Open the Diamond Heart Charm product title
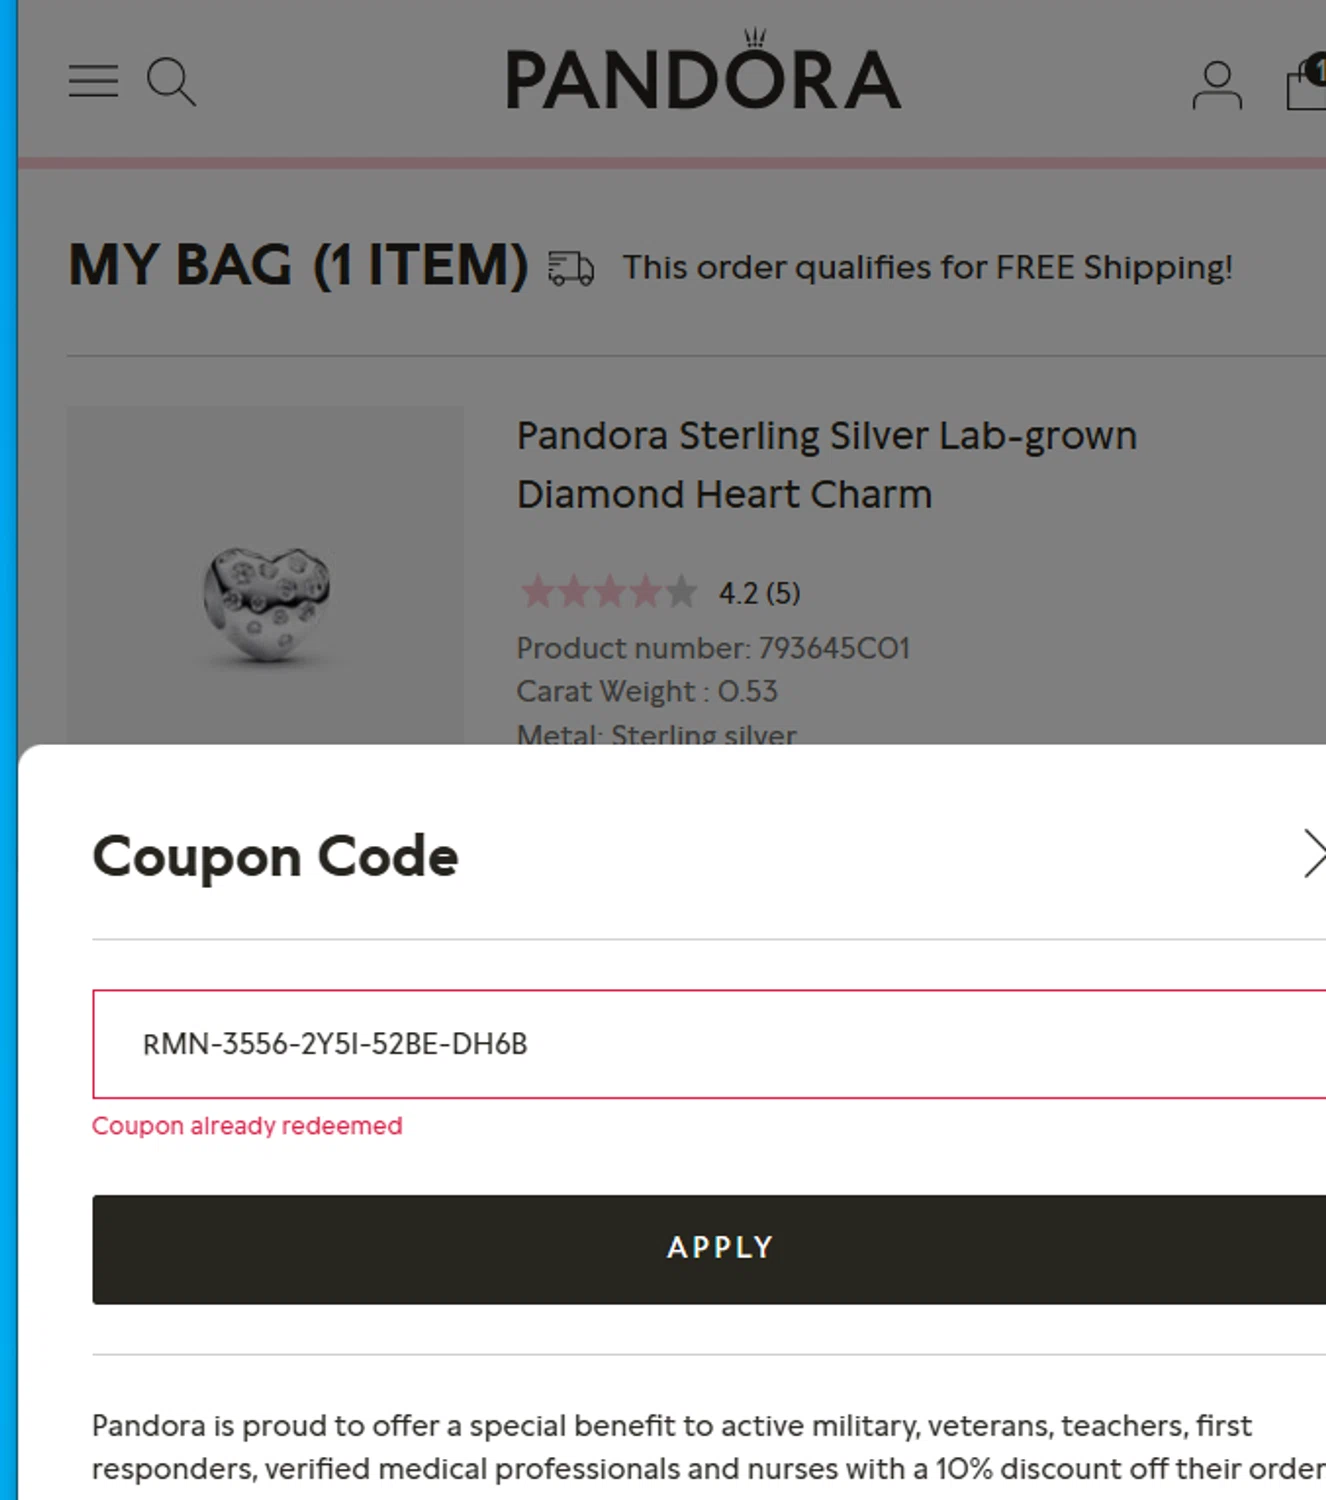This screenshot has width=1326, height=1500. pyautogui.click(x=826, y=465)
